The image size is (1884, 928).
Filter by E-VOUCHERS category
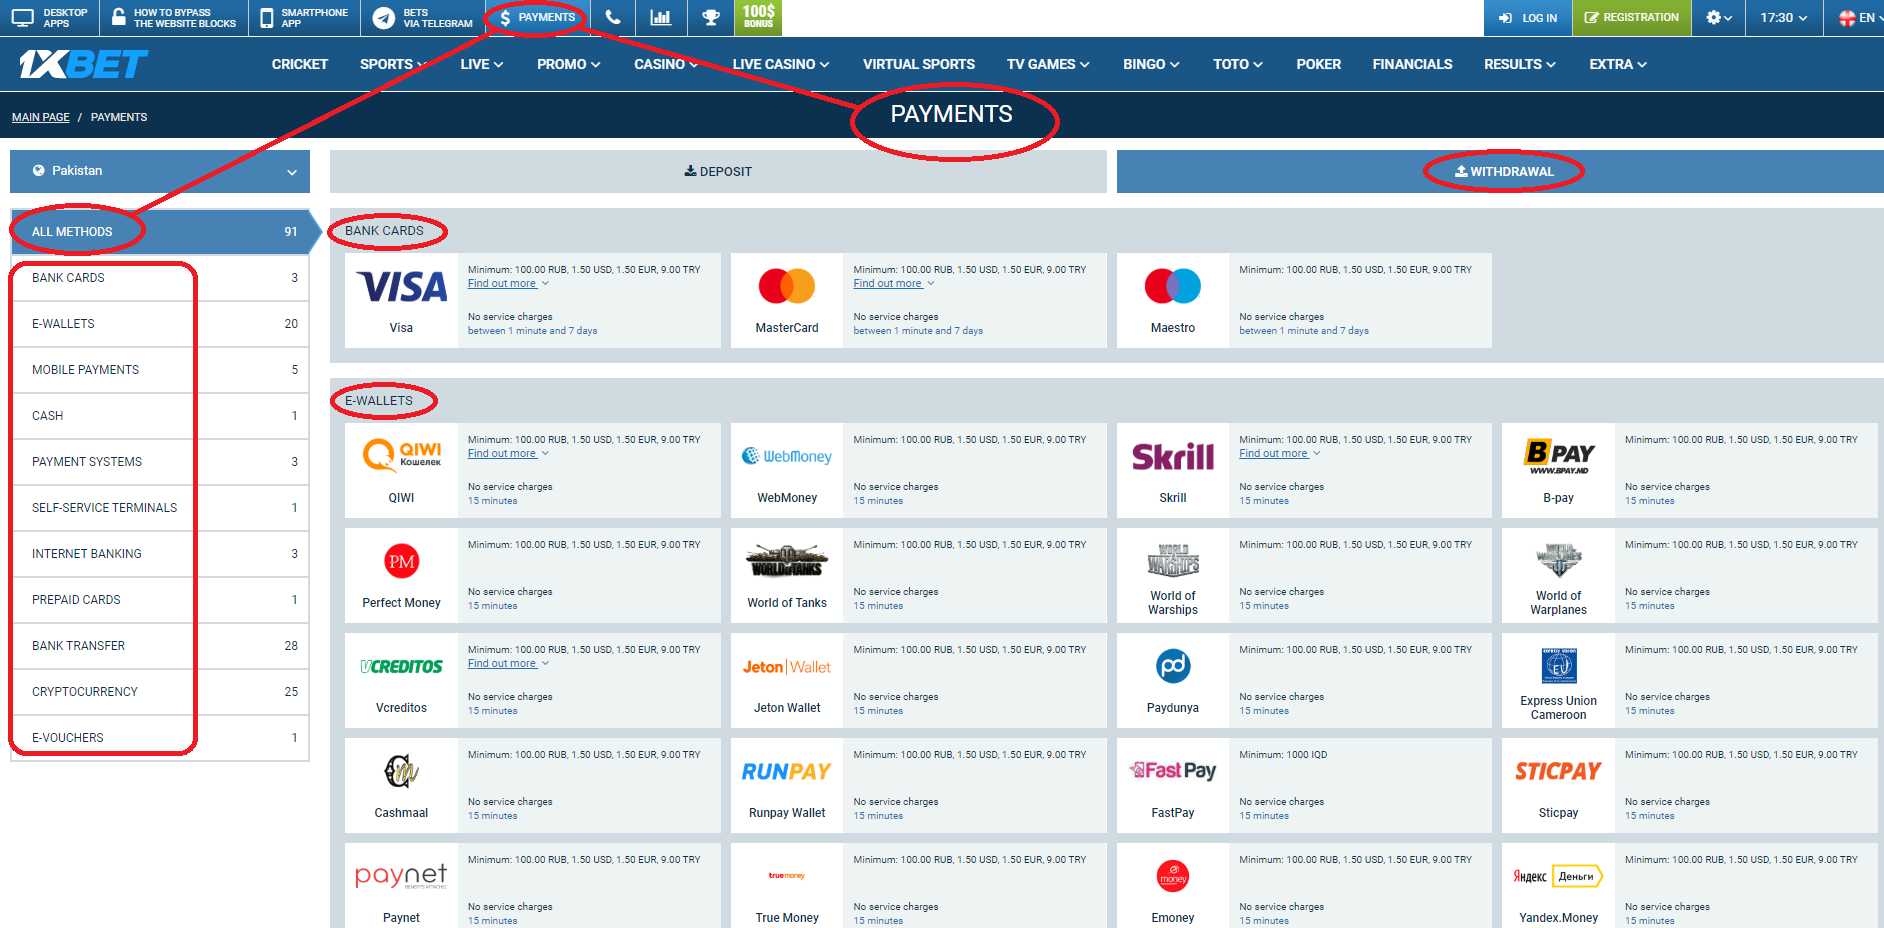point(160,738)
